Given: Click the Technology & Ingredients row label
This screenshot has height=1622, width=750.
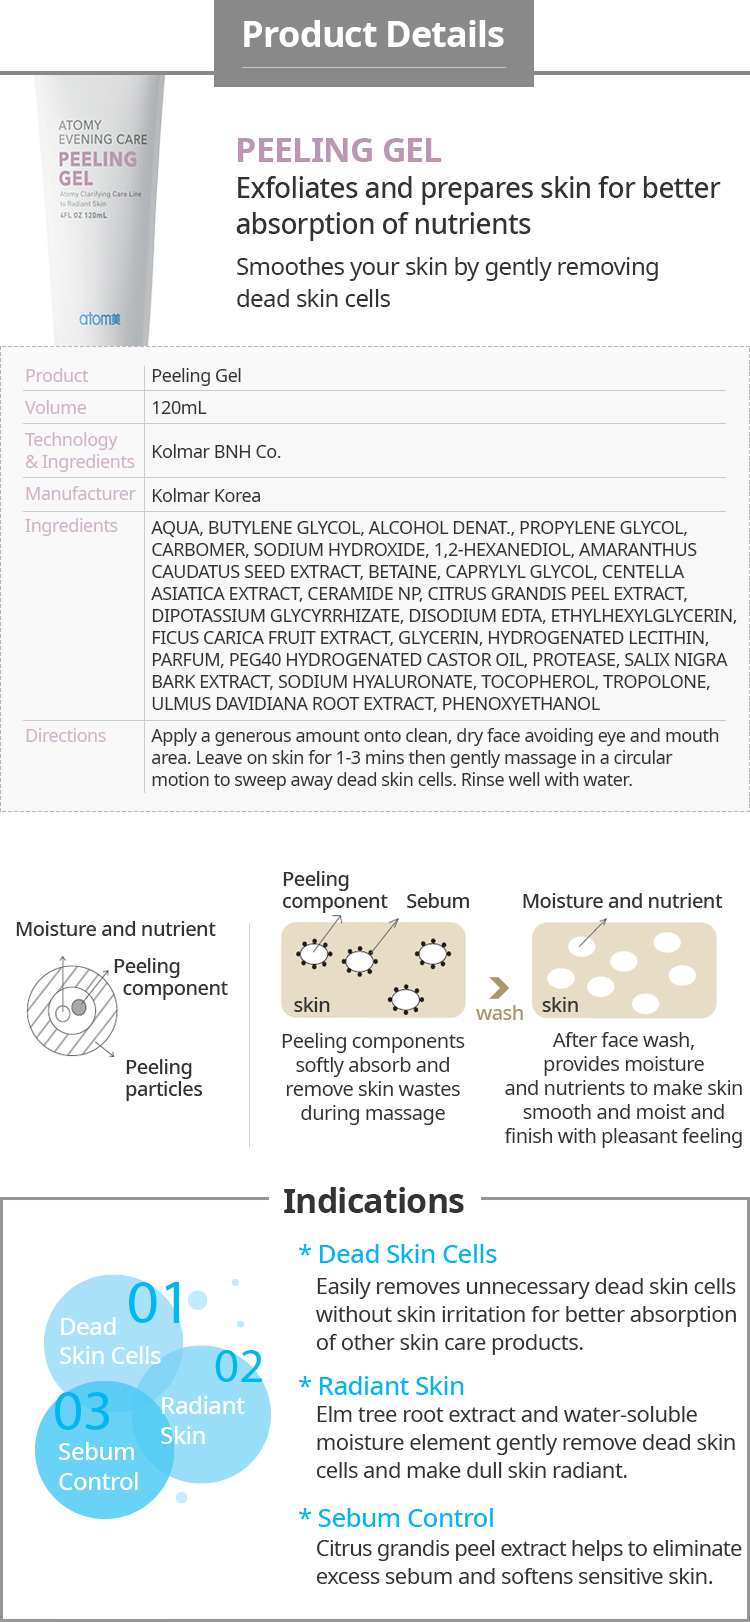Looking at the screenshot, I should [x=79, y=451].
